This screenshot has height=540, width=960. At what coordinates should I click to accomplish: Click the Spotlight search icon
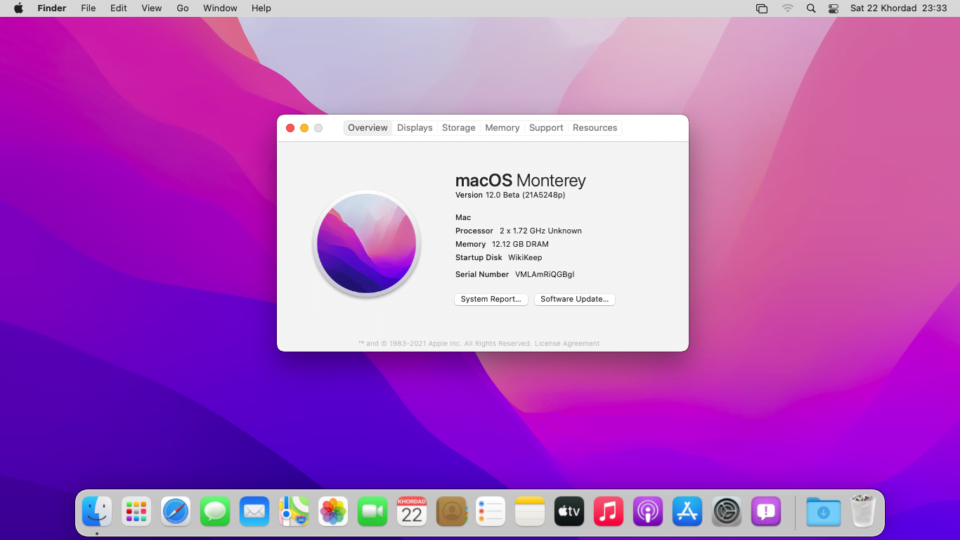(x=810, y=8)
